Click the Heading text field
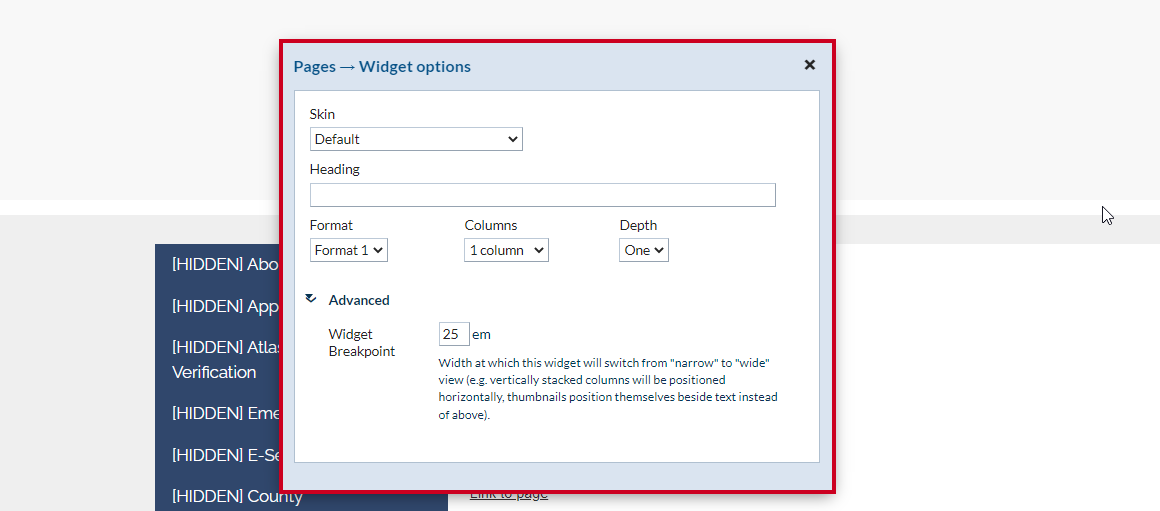1160x511 pixels. tap(542, 194)
